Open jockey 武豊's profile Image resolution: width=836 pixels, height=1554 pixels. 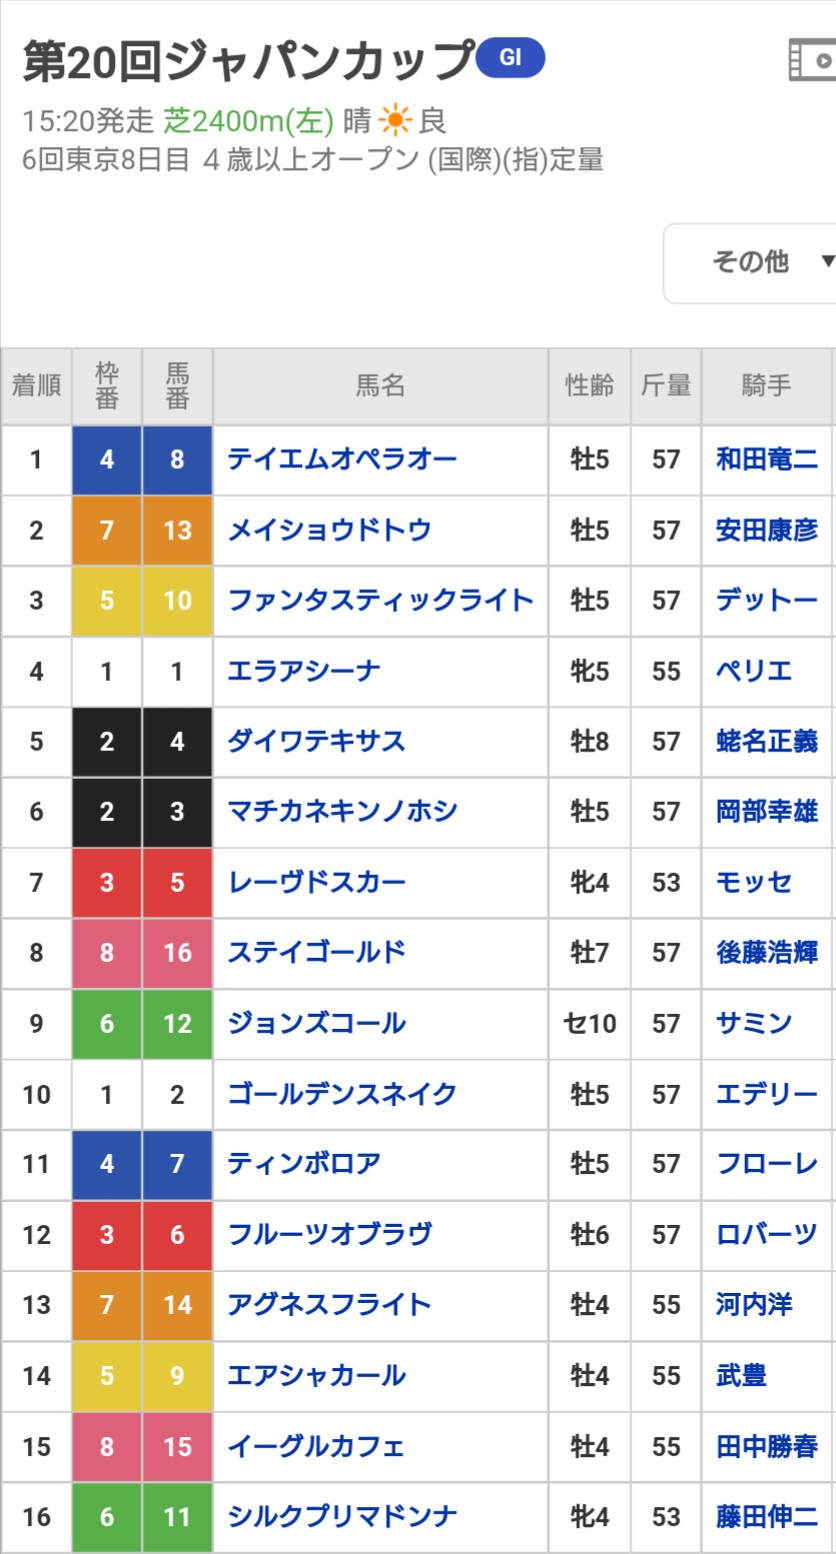[x=741, y=1375]
